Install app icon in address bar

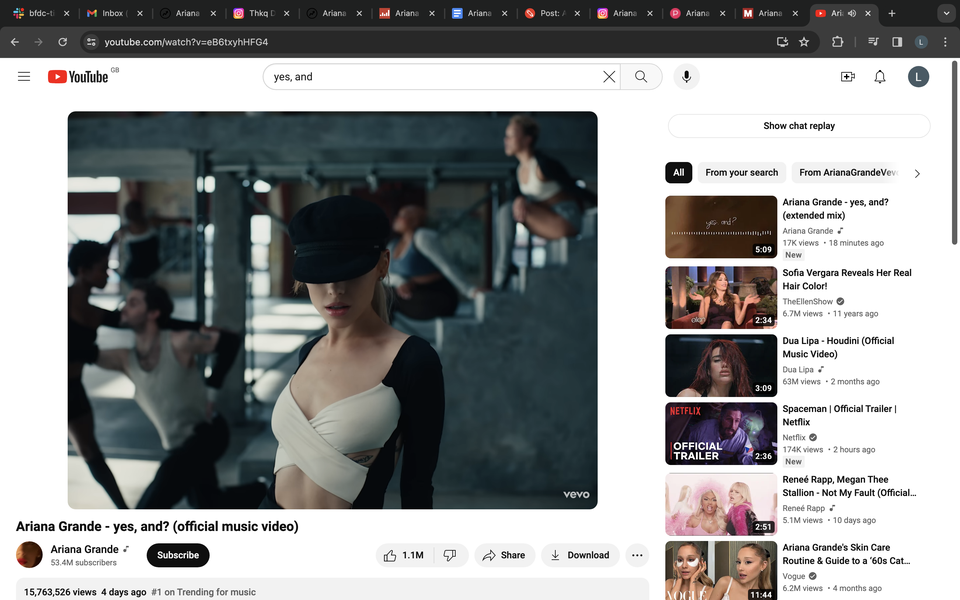(x=782, y=42)
